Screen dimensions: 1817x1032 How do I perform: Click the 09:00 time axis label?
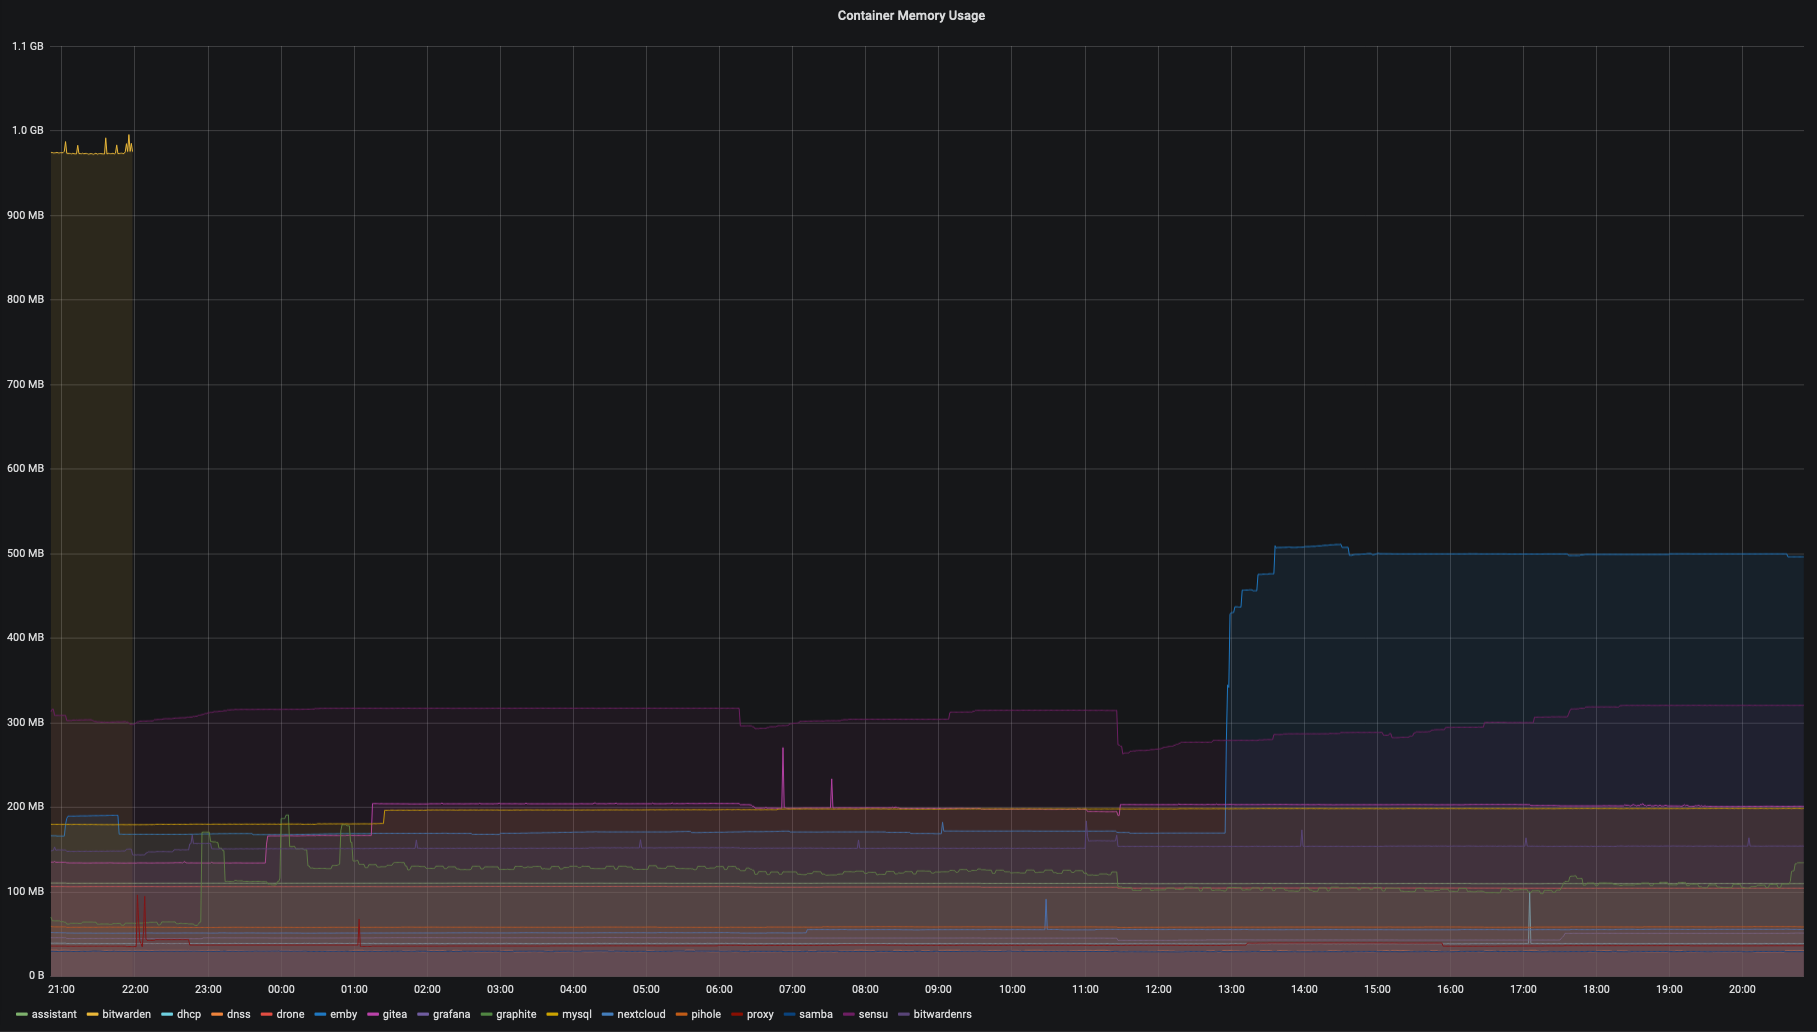pyautogui.click(x=938, y=989)
